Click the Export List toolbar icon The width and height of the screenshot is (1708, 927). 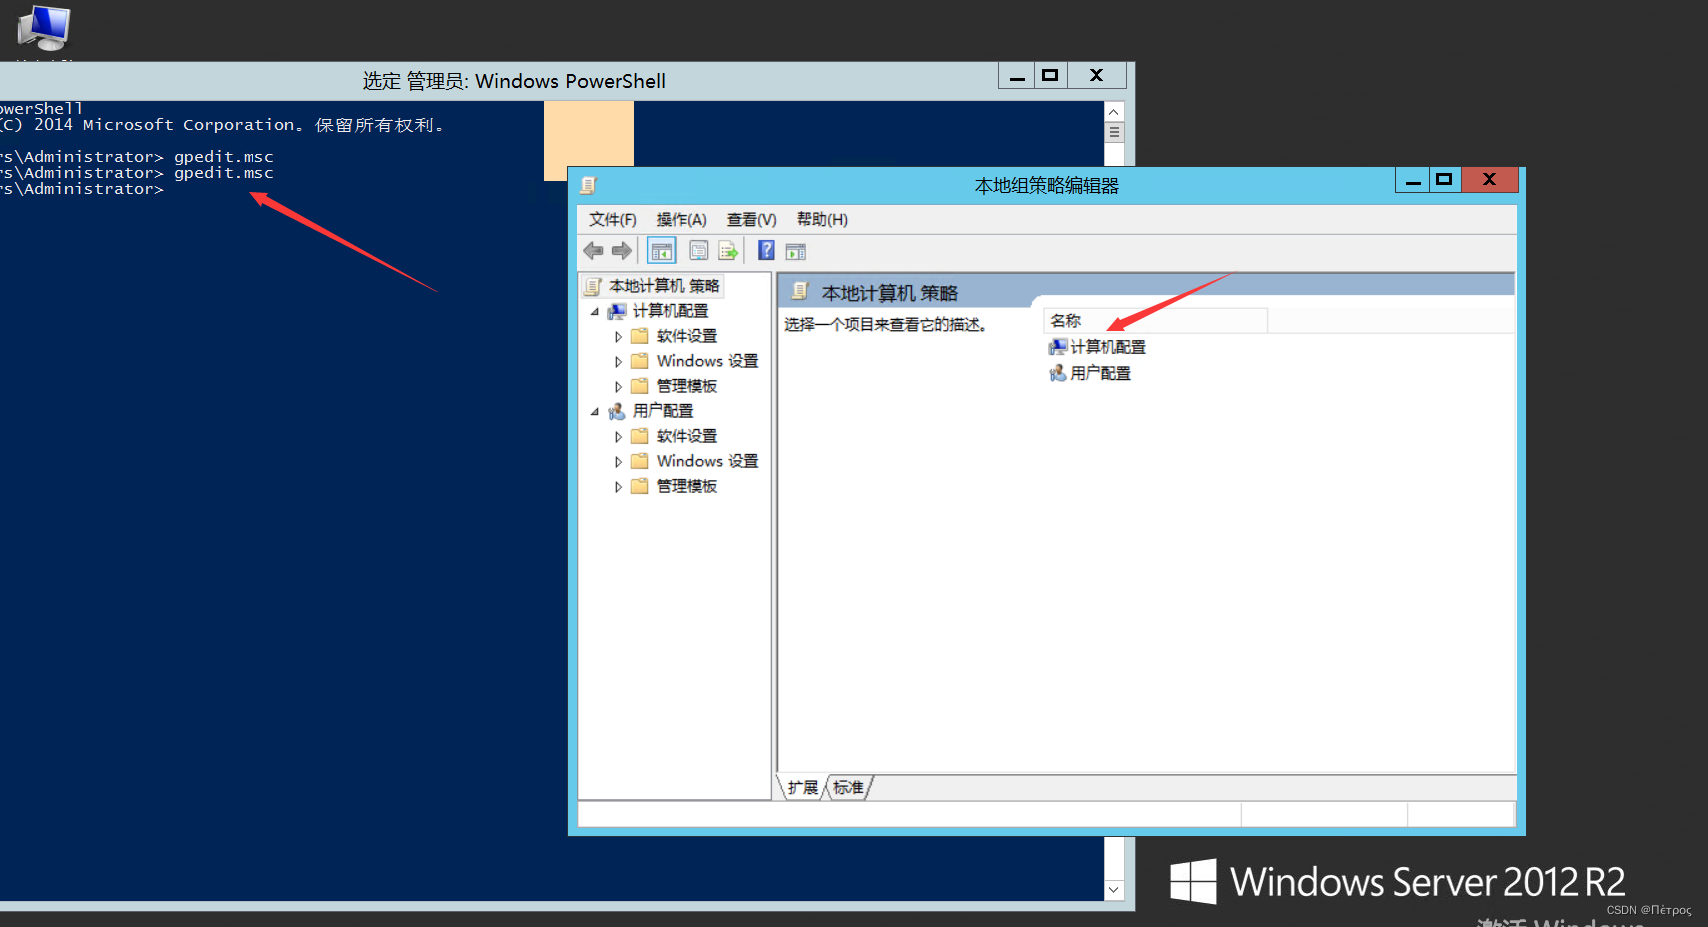[x=728, y=251]
